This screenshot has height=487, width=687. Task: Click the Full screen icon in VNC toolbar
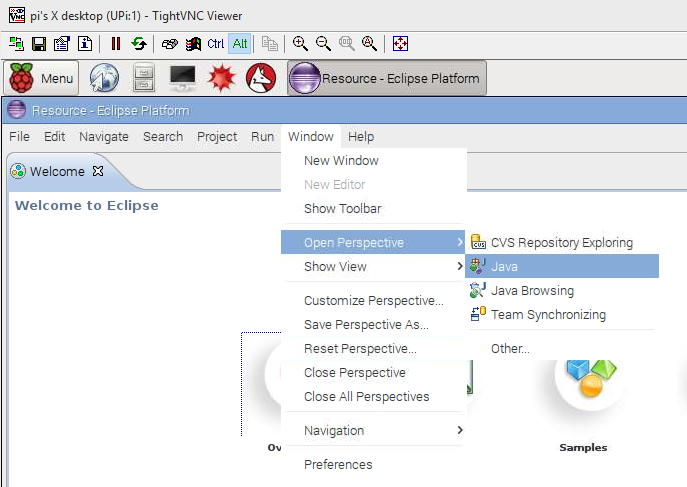click(x=400, y=44)
